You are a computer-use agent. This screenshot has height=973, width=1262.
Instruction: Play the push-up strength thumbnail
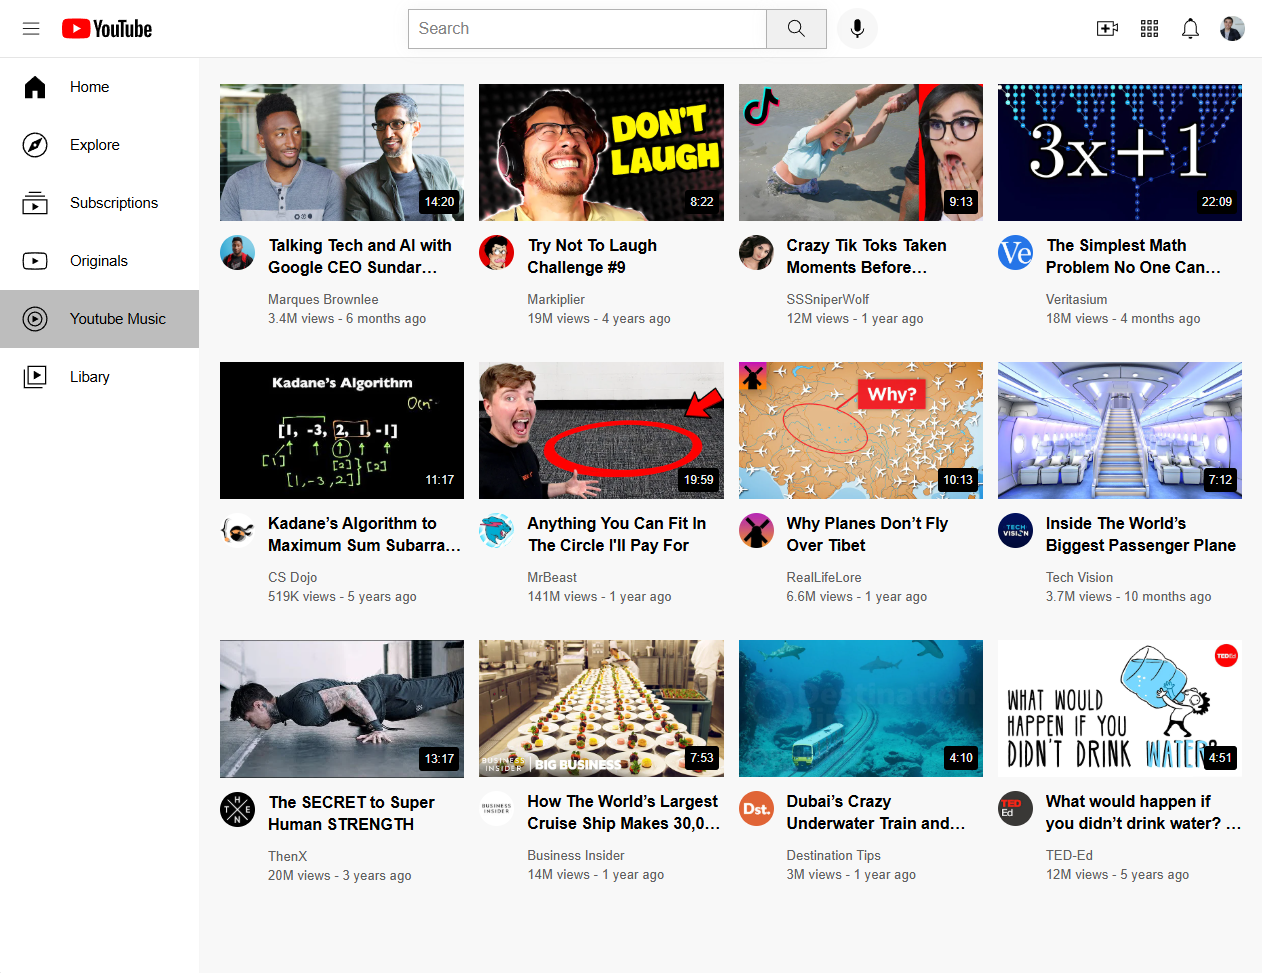[342, 709]
